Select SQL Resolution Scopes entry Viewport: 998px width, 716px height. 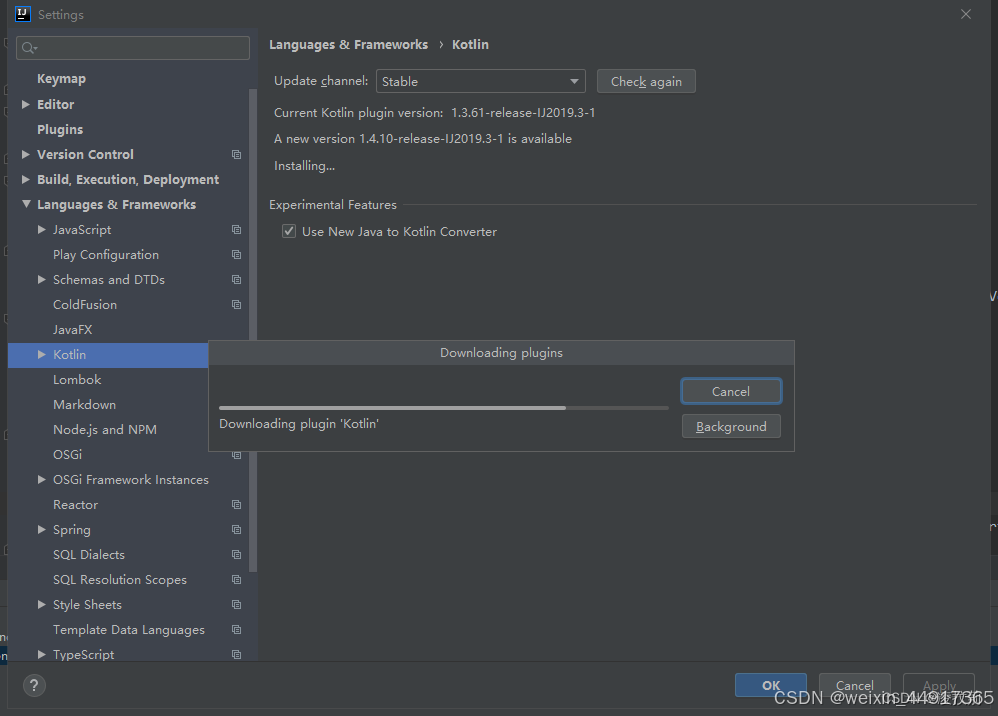pyautogui.click(x=120, y=580)
